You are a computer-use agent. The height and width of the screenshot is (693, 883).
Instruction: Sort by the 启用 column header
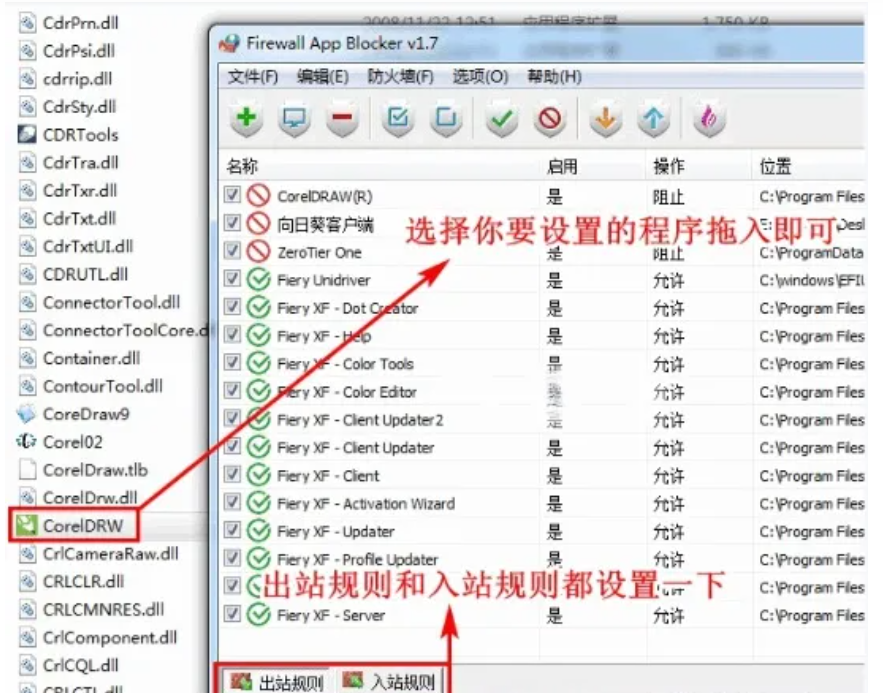coord(593,166)
